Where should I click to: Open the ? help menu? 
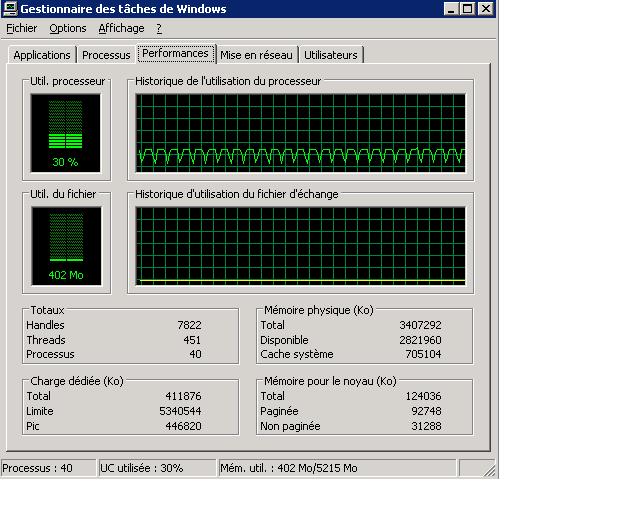pyautogui.click(x=159, y=29)
